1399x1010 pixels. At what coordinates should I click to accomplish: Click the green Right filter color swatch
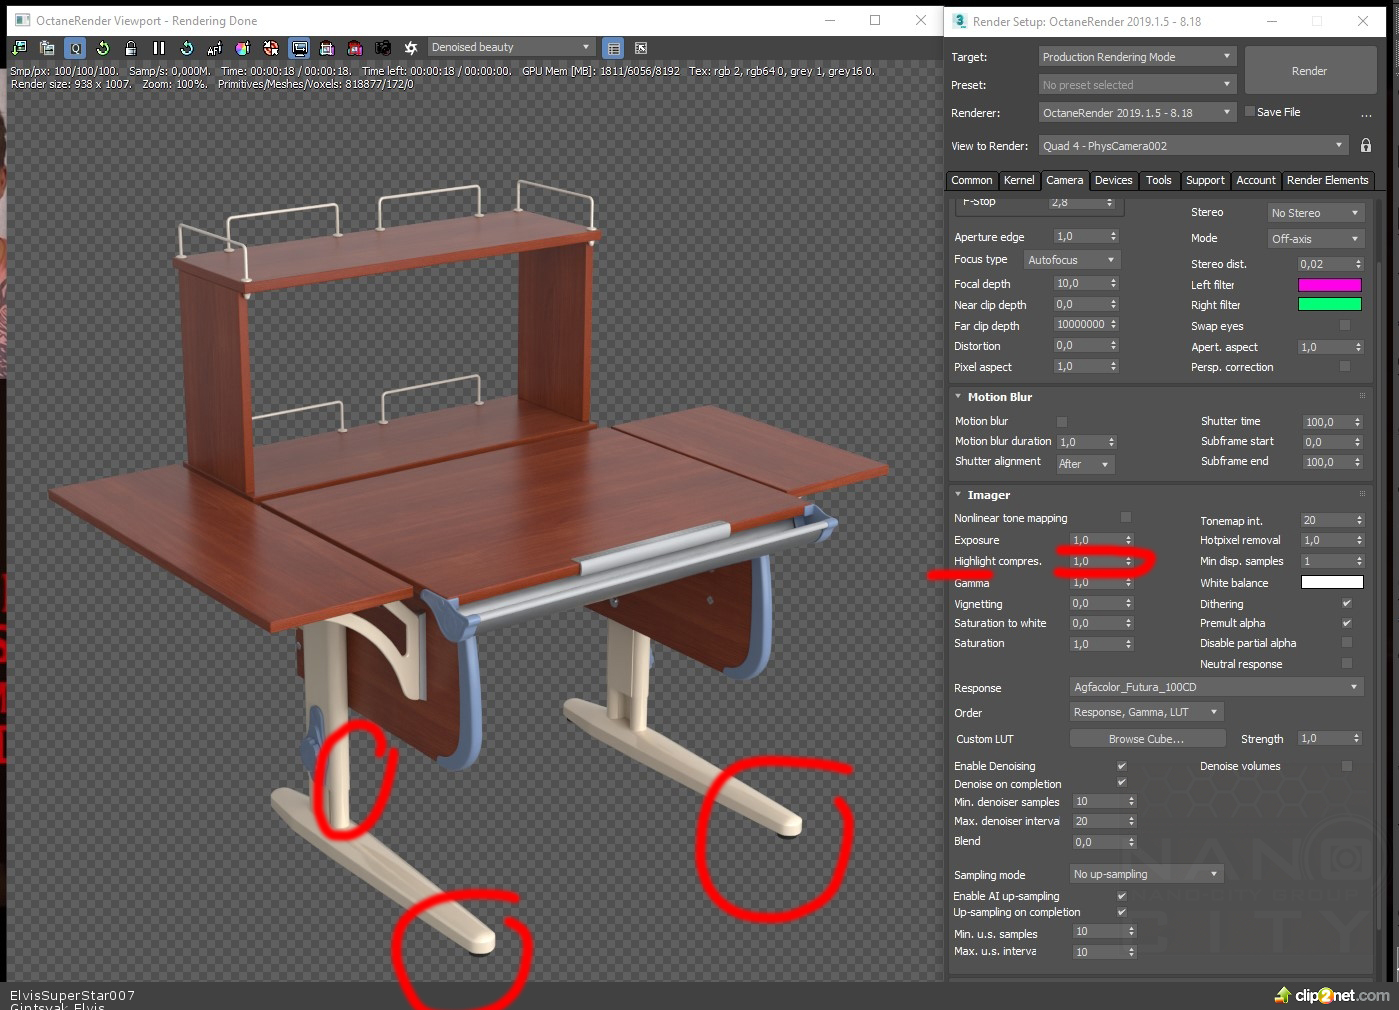(x=1330, y=305)
